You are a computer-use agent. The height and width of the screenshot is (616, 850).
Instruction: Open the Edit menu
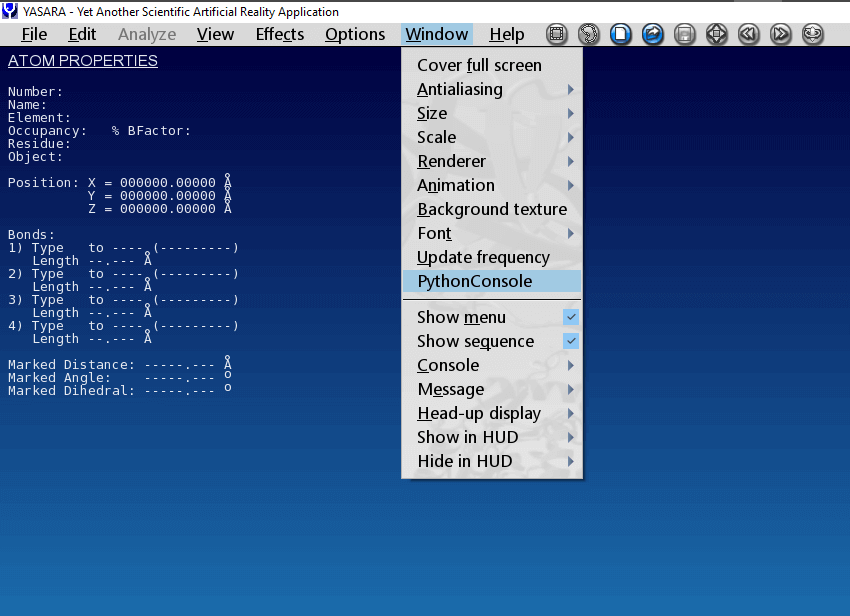[82, 34]
